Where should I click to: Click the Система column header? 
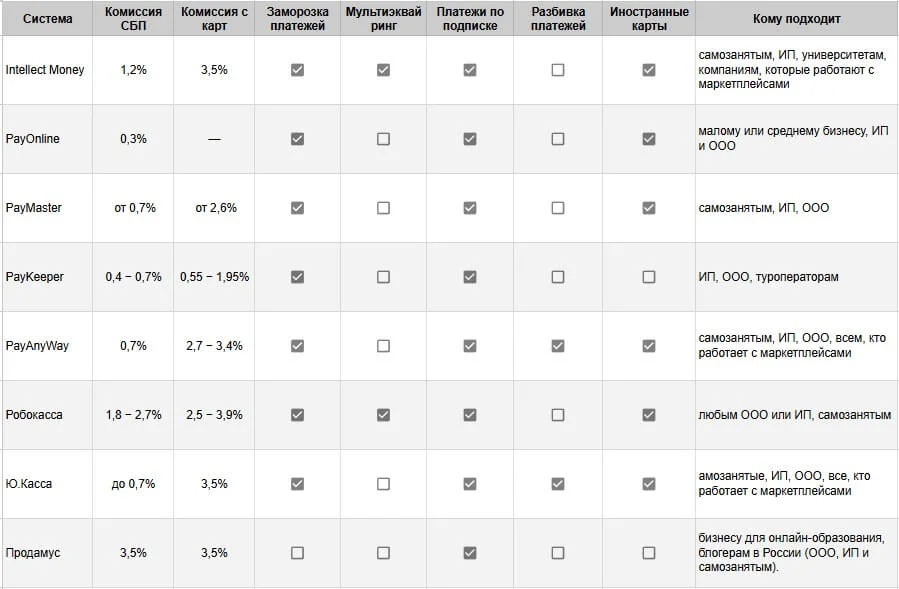coord(47,19)
